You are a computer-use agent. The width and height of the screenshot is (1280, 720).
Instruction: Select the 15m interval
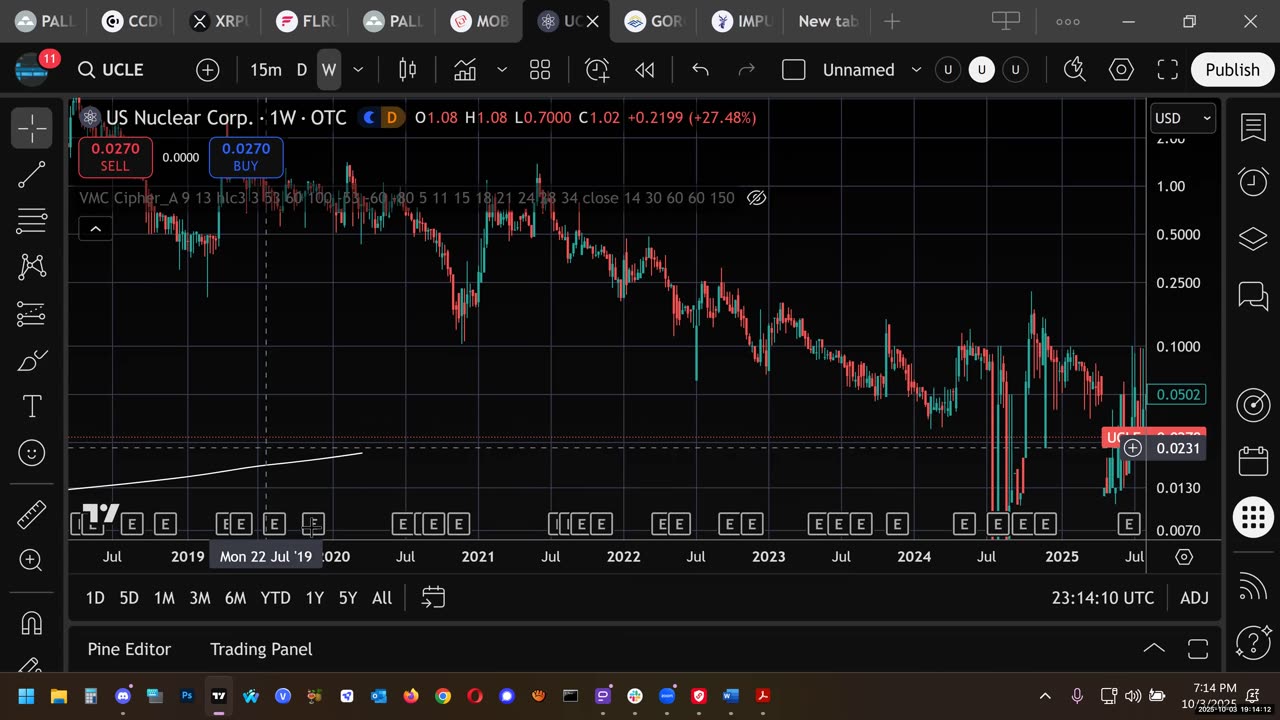tap(266, 69)
